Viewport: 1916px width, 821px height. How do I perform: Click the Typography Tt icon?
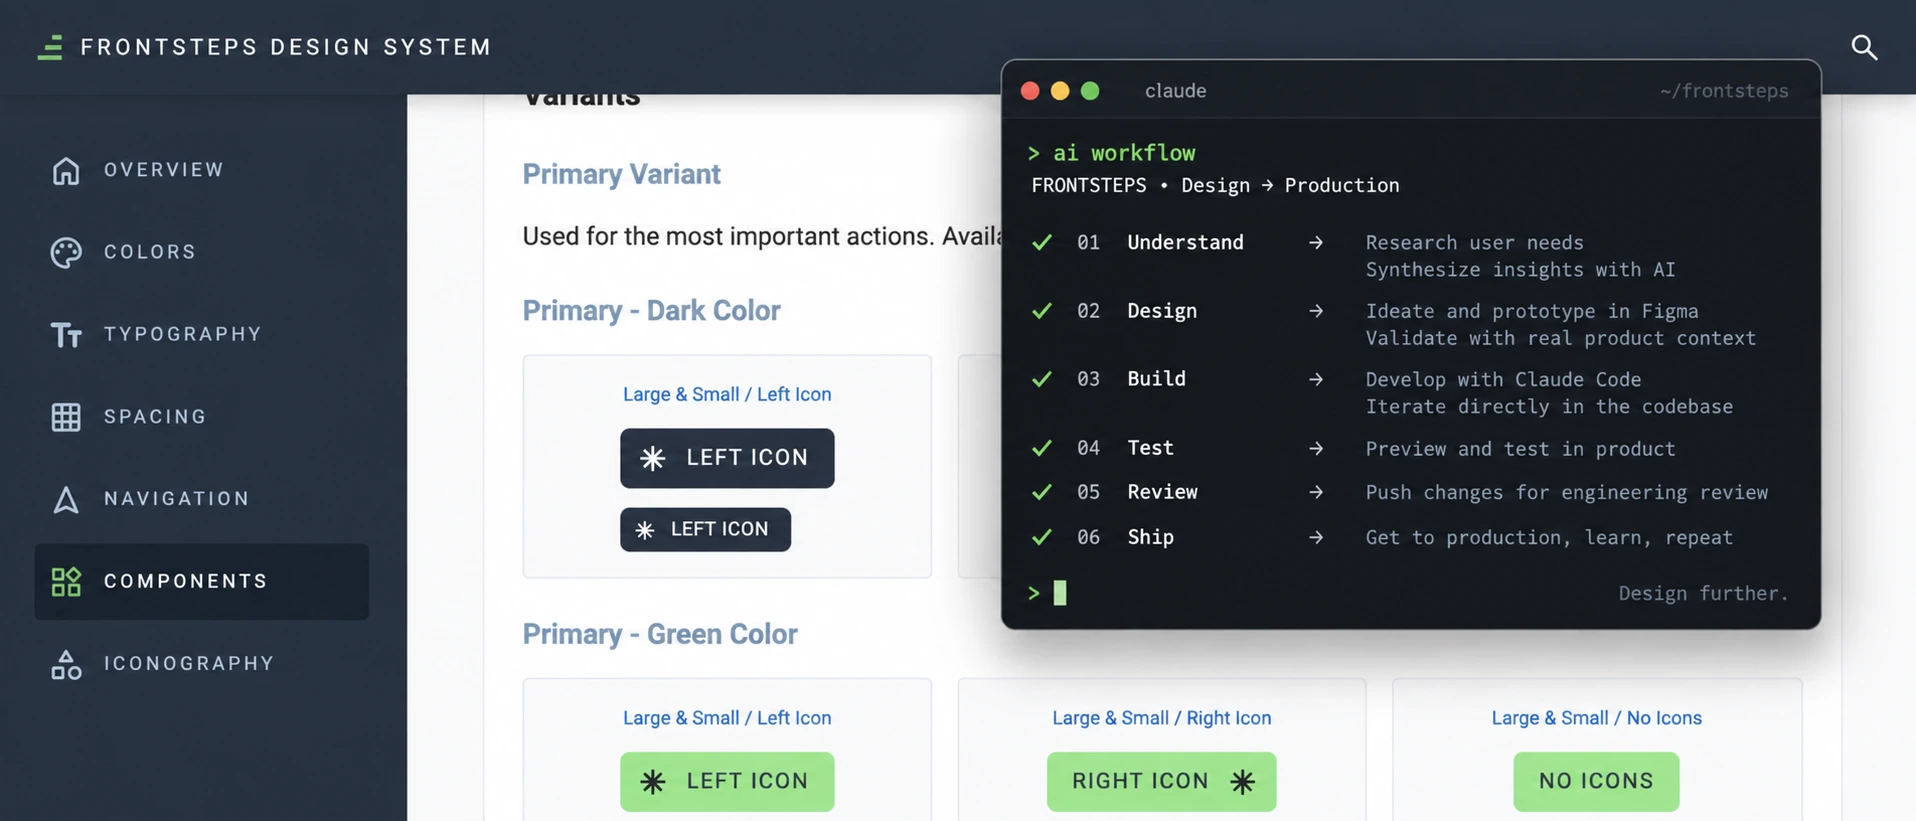(66, 335)
